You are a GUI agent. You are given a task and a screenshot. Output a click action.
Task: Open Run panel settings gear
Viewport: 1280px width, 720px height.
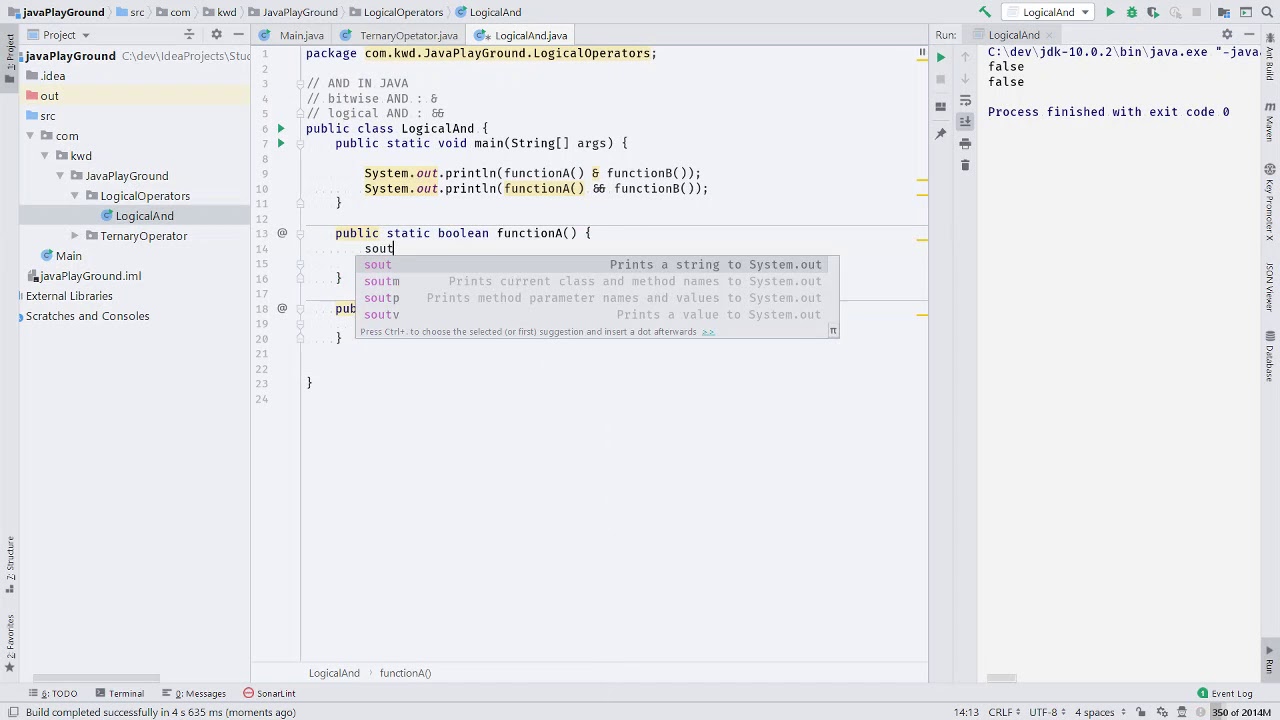click(x=1227, y=35)
